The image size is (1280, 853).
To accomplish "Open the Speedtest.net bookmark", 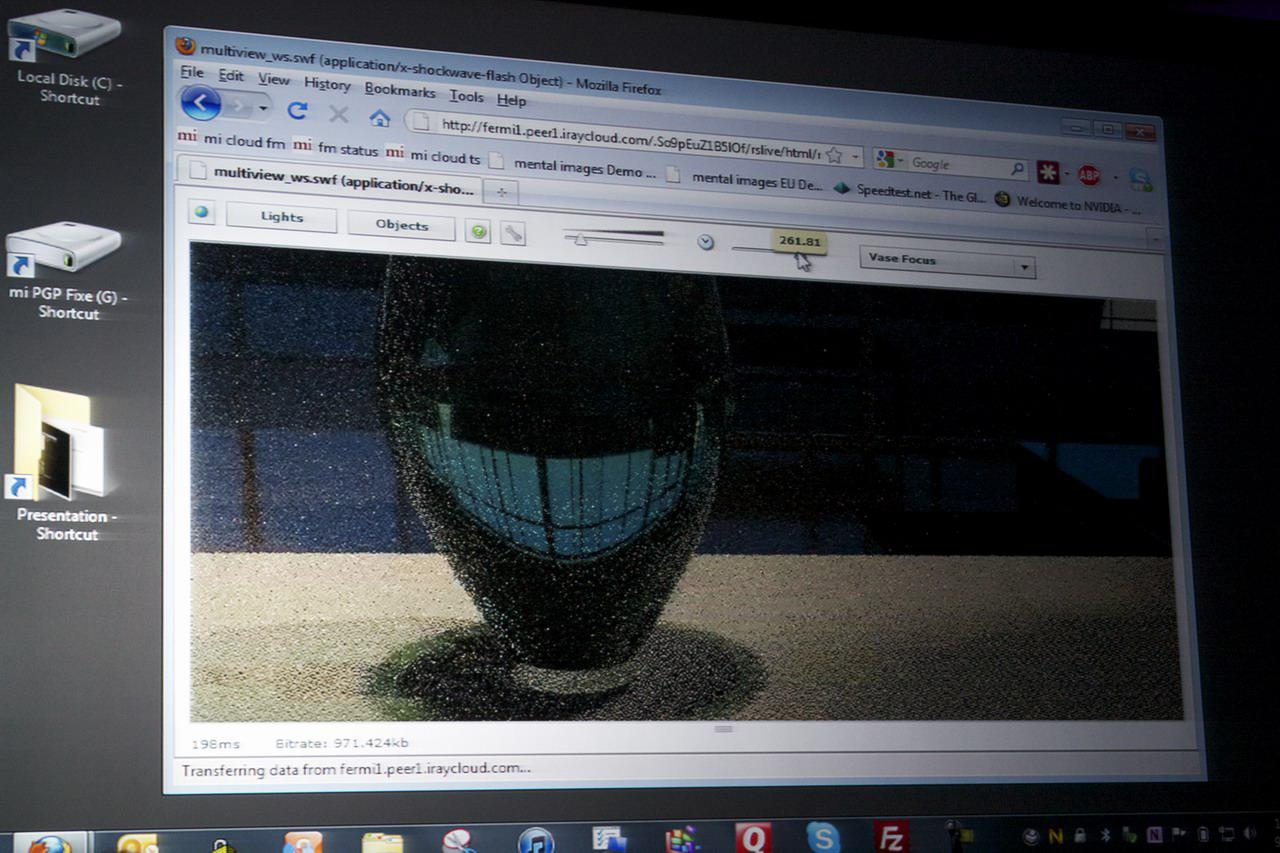I will coord(910,192).
